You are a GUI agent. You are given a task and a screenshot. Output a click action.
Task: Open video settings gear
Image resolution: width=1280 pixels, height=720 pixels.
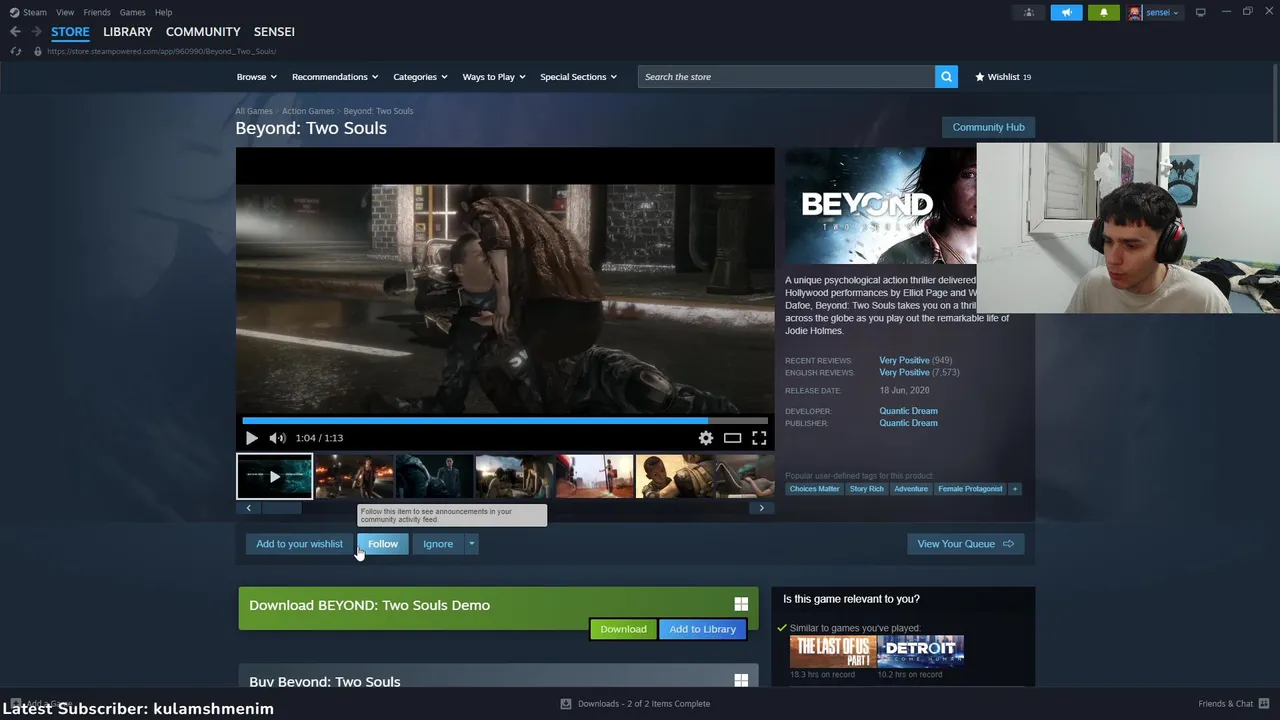coord(706,438)
